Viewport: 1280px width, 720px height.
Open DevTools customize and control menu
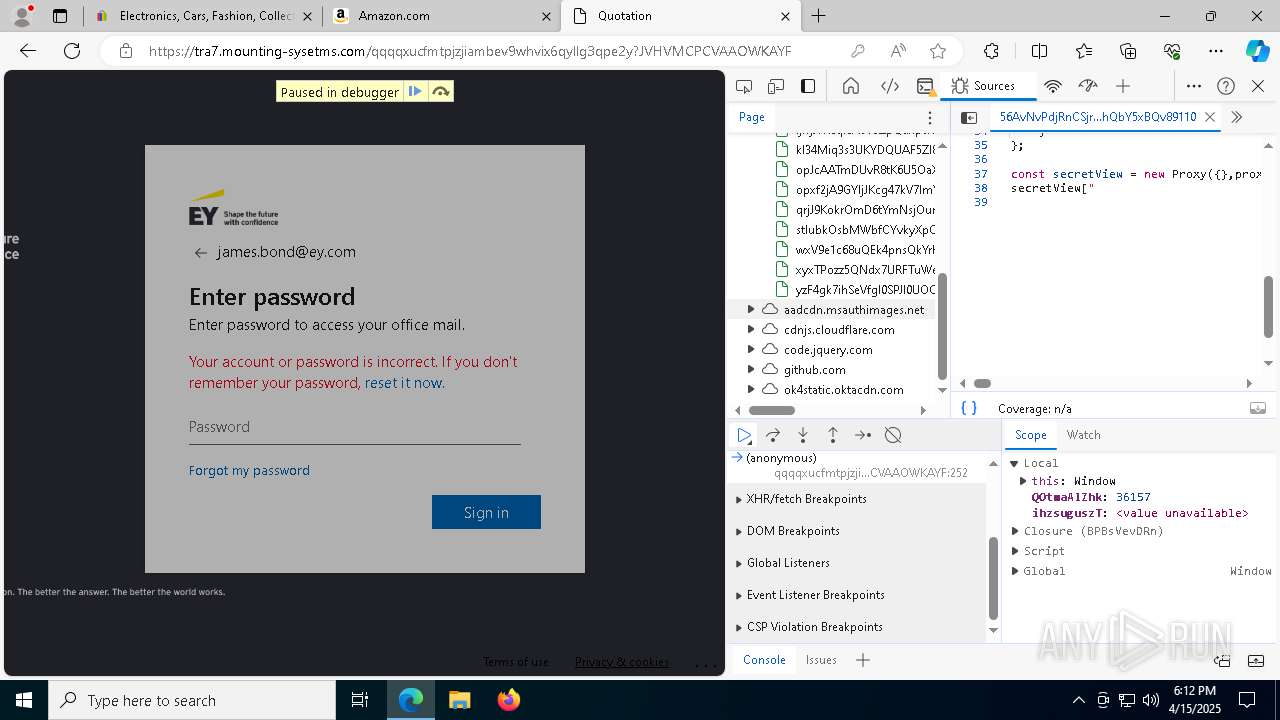tap(1194, 86)
